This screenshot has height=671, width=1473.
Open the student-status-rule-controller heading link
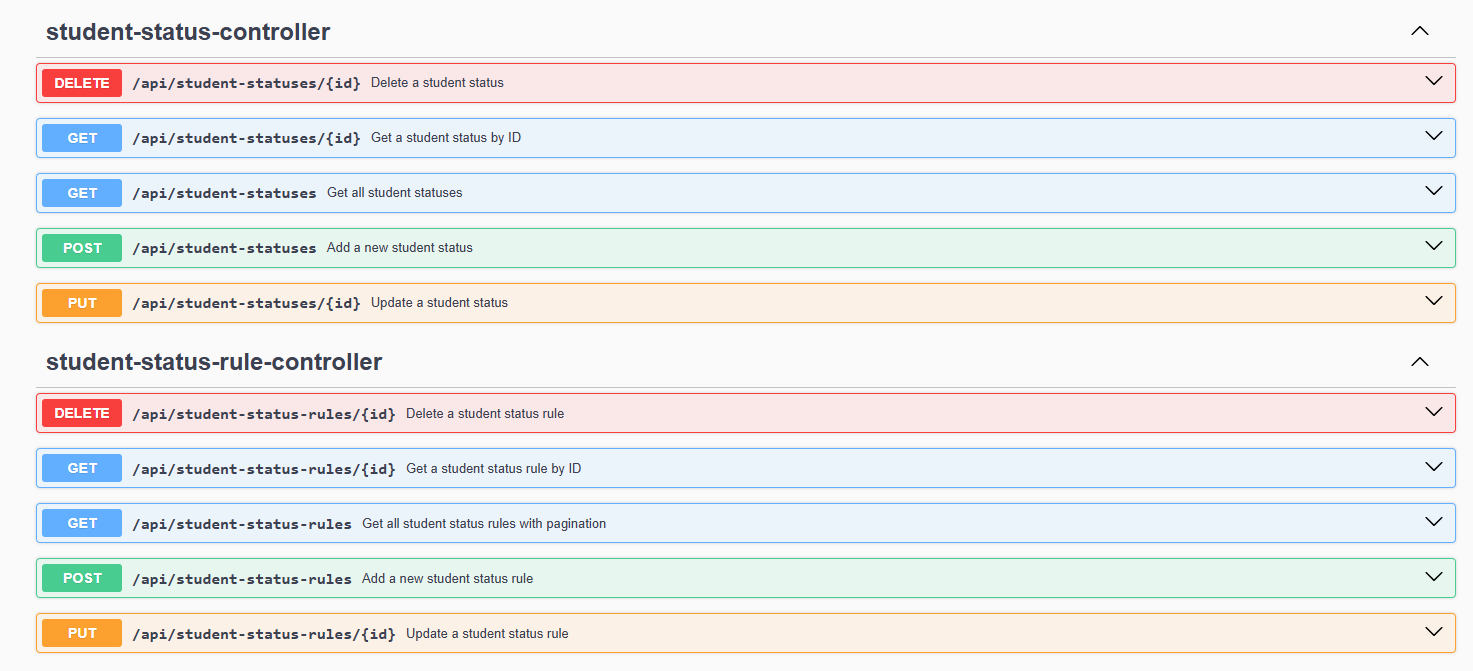click(x=214, y=362)
